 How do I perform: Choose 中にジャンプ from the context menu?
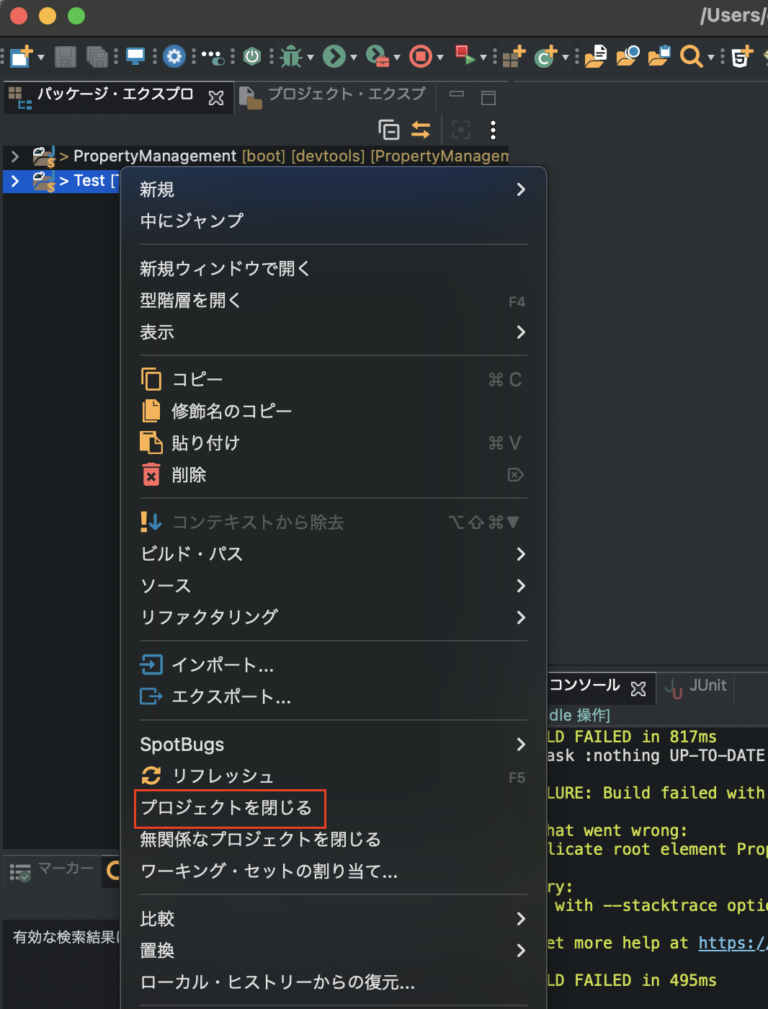click(x=333, y=221)
